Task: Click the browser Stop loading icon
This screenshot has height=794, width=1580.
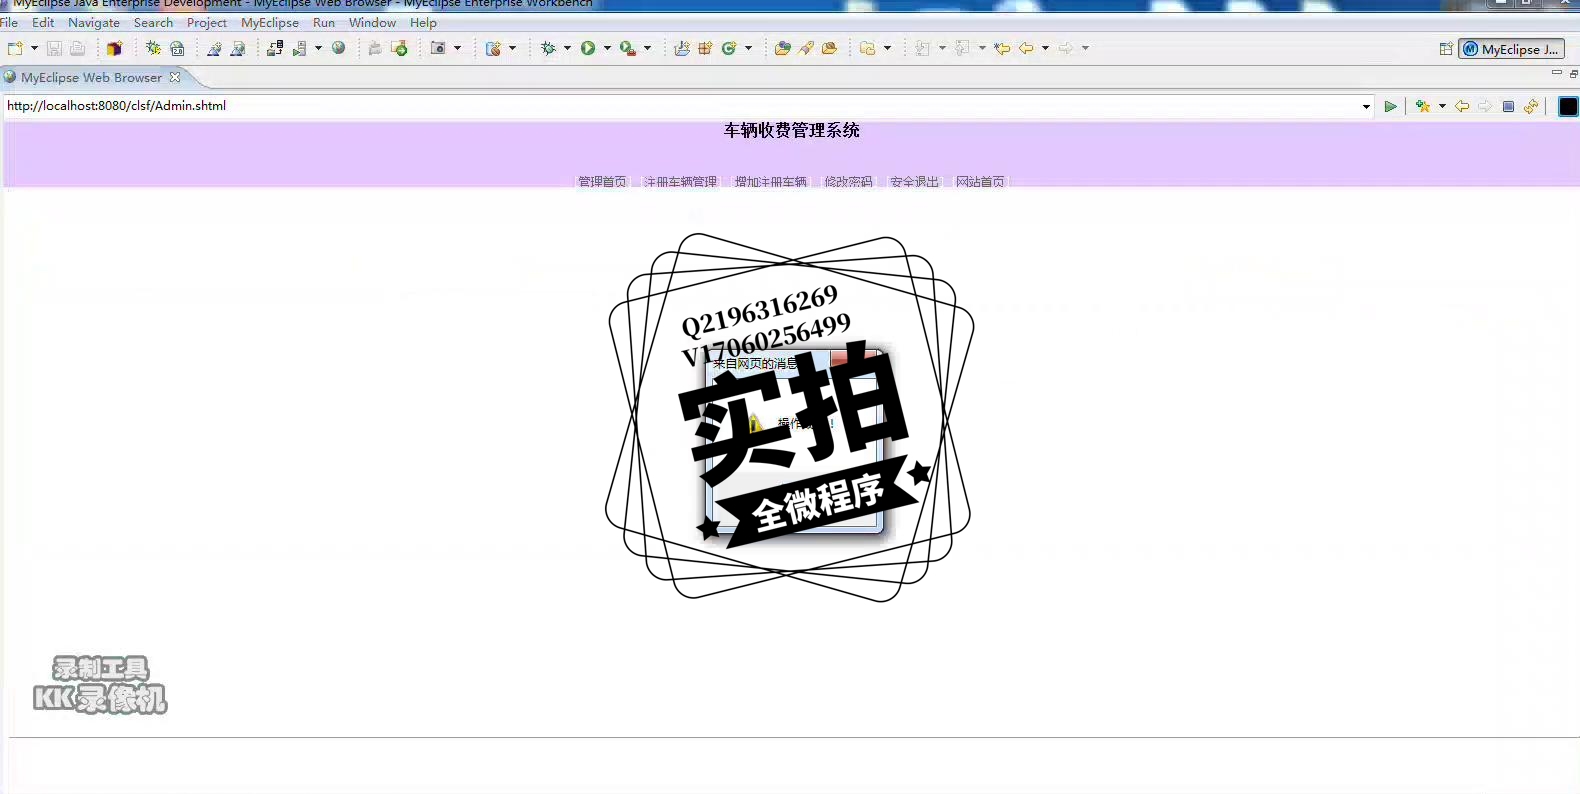Action: pos(1508,106)
